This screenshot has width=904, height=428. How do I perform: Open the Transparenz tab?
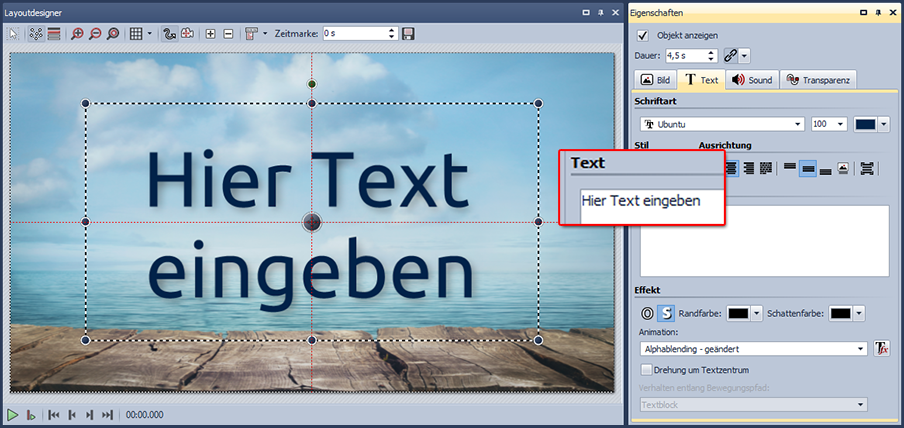pos(818,80)
